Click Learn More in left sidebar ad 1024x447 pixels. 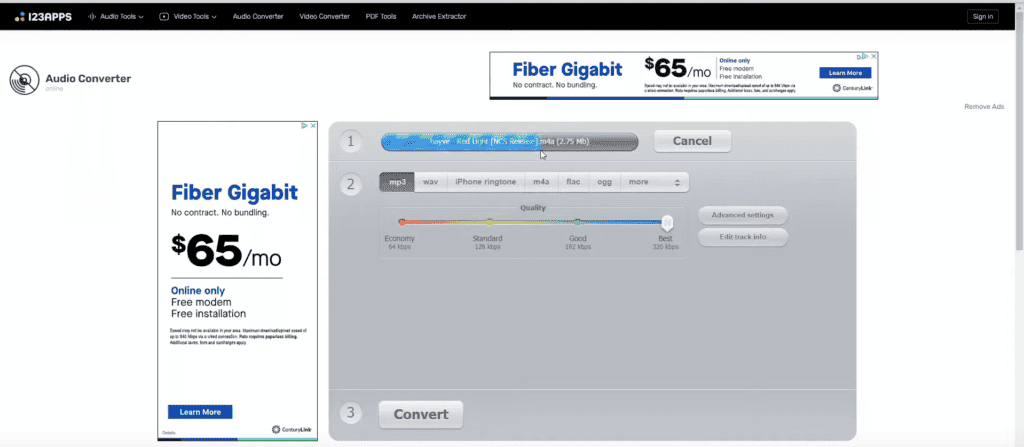[200, 412]
